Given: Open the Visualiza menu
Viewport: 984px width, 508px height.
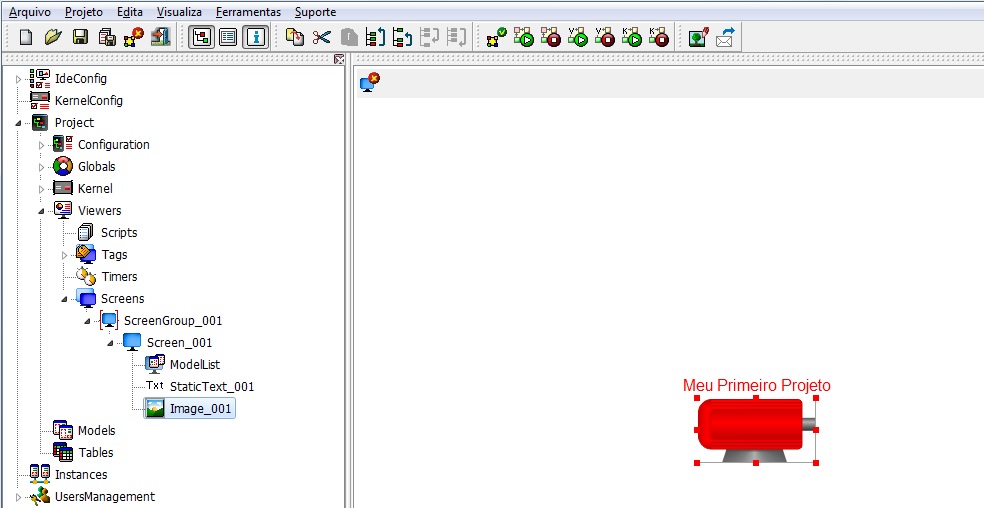Looking at the screenshot, I should 179,12.
